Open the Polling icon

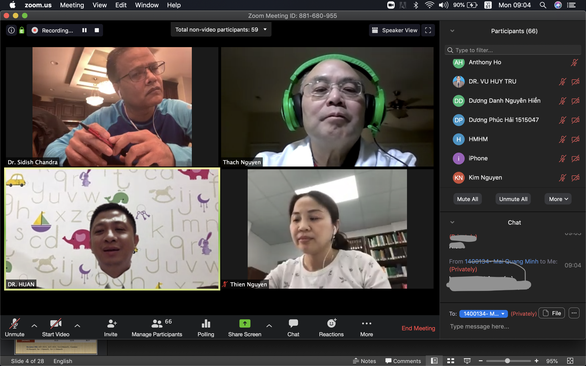206,323
